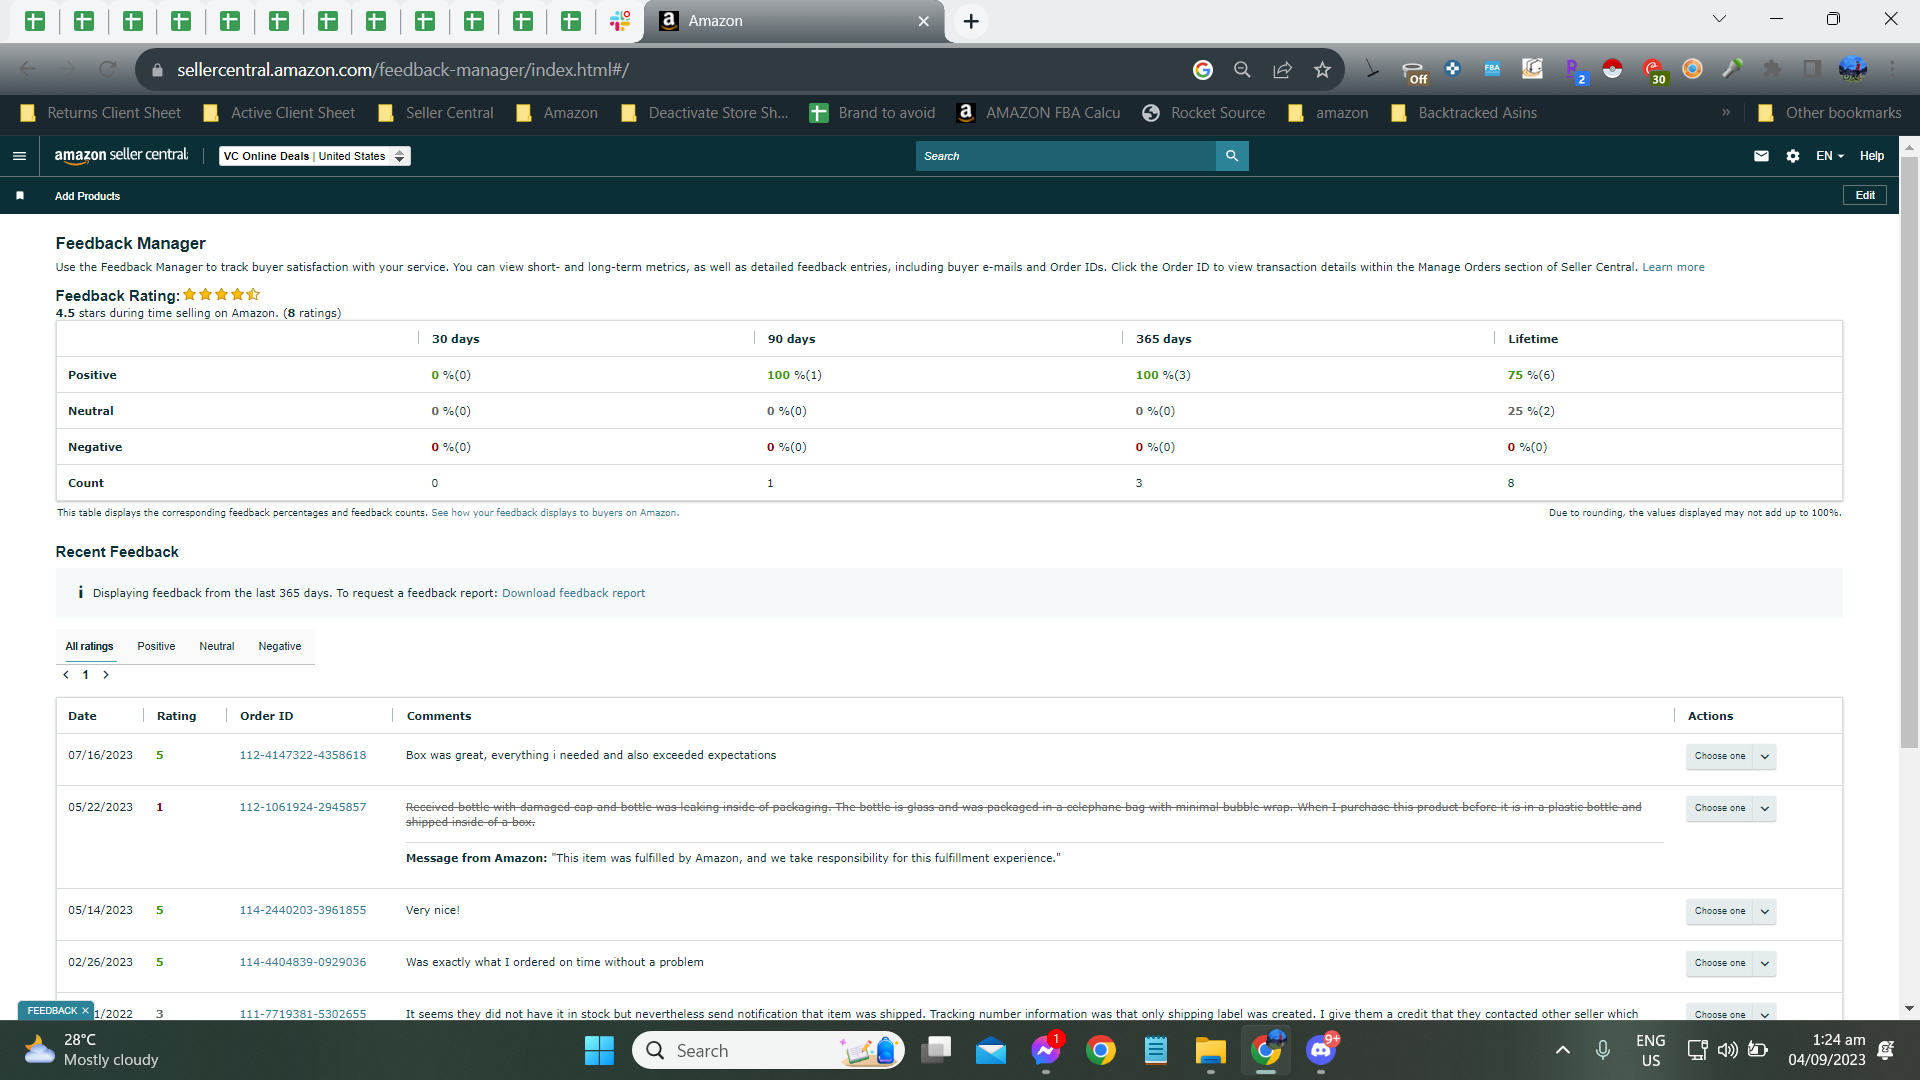Click the bookmark flag icon beside Add Products
1920x1080 pixels.
click(20, 196)
